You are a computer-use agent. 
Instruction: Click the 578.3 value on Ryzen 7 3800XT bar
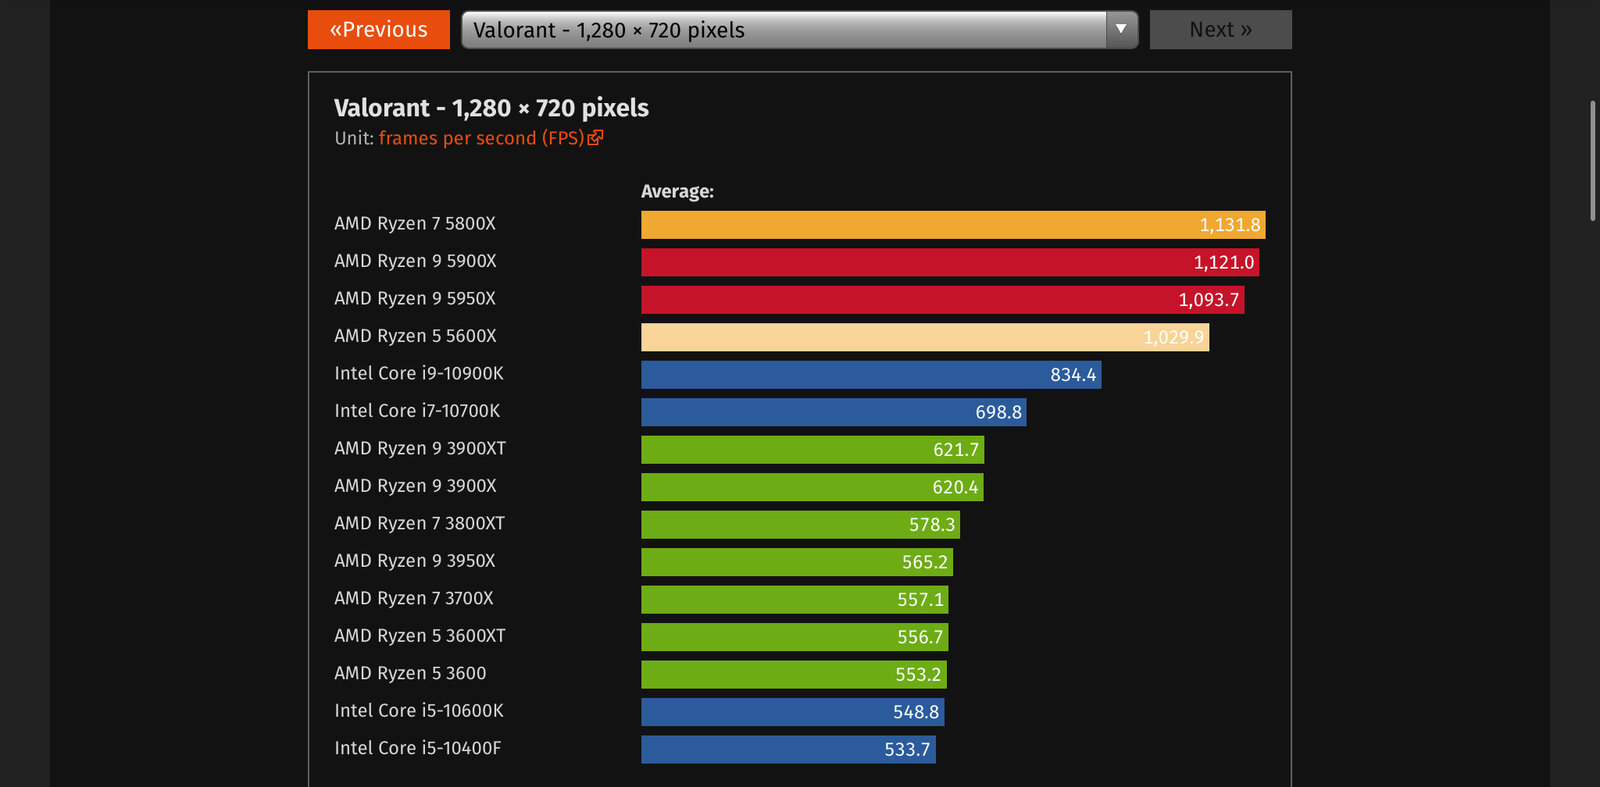point(932,525)
